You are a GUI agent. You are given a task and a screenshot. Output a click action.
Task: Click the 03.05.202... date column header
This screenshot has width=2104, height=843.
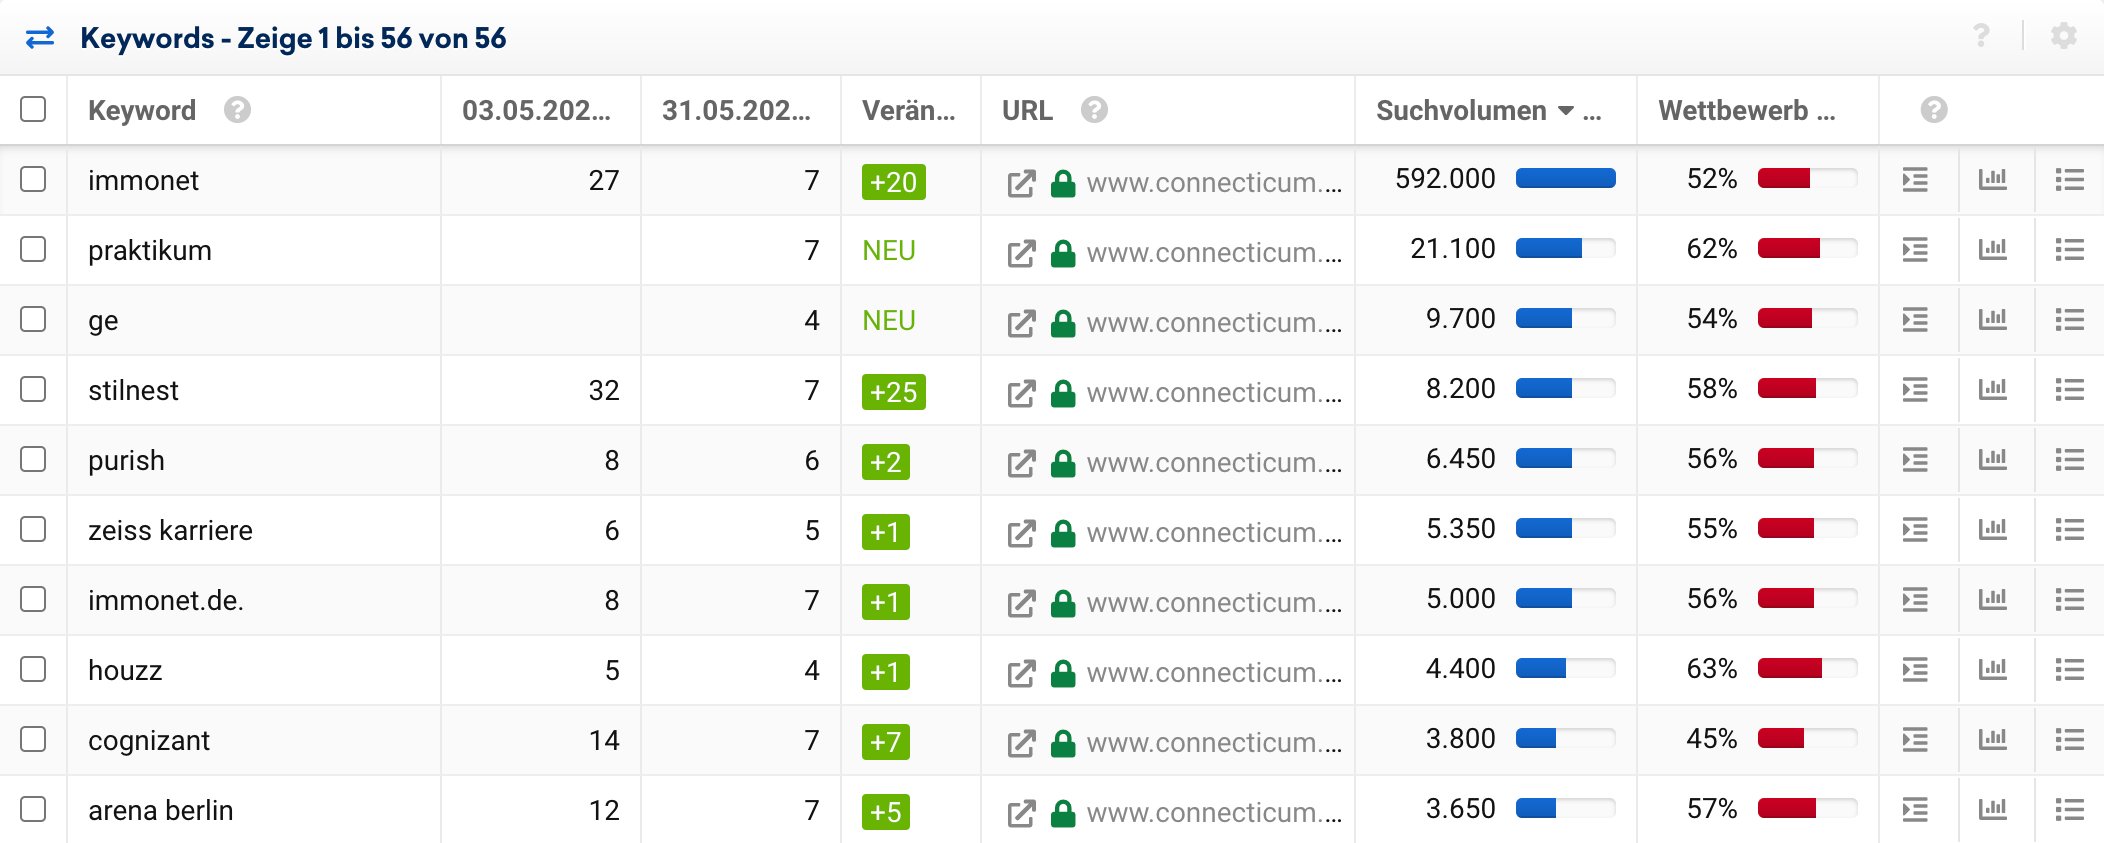(x=536, y=110)
